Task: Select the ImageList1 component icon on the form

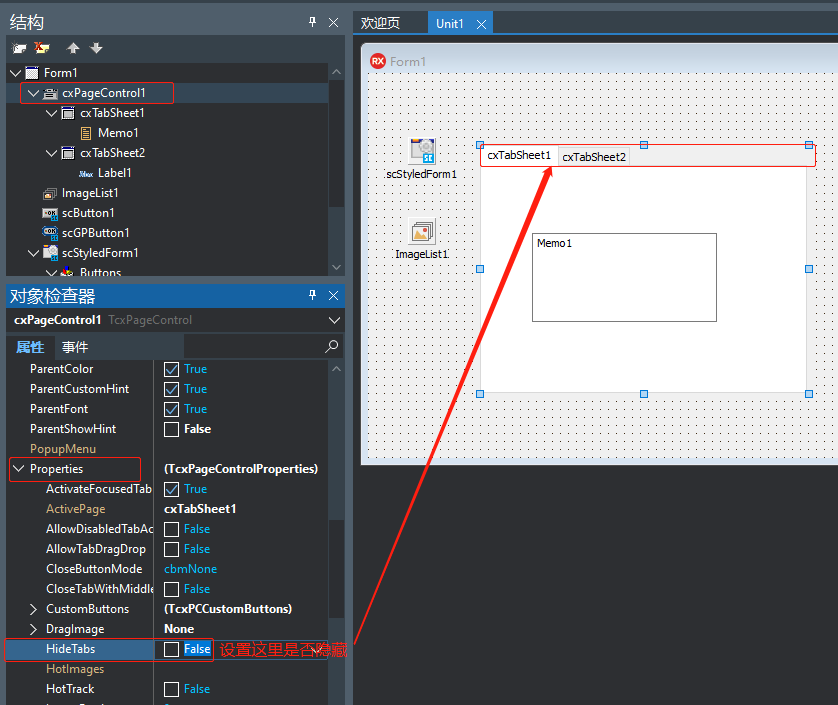Action: click(422, 231)
